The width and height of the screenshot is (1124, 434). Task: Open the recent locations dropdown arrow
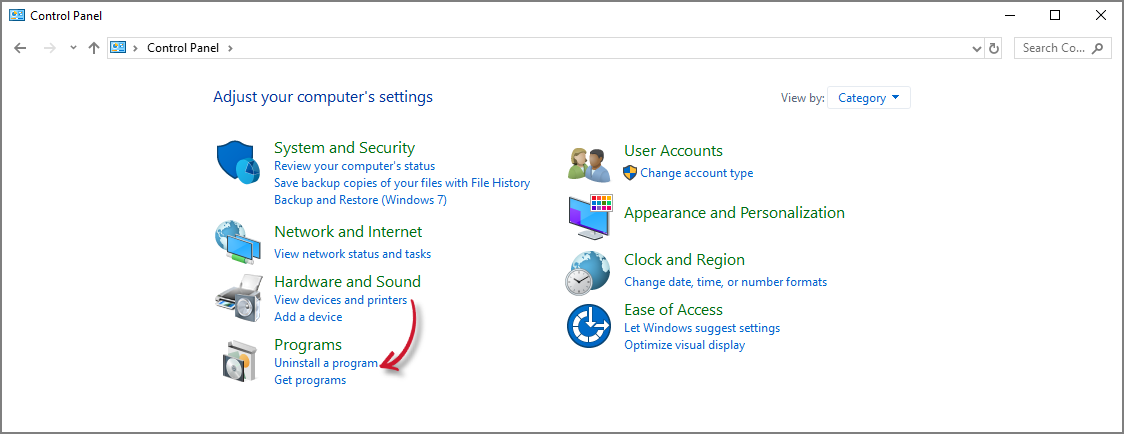(73, 48)
